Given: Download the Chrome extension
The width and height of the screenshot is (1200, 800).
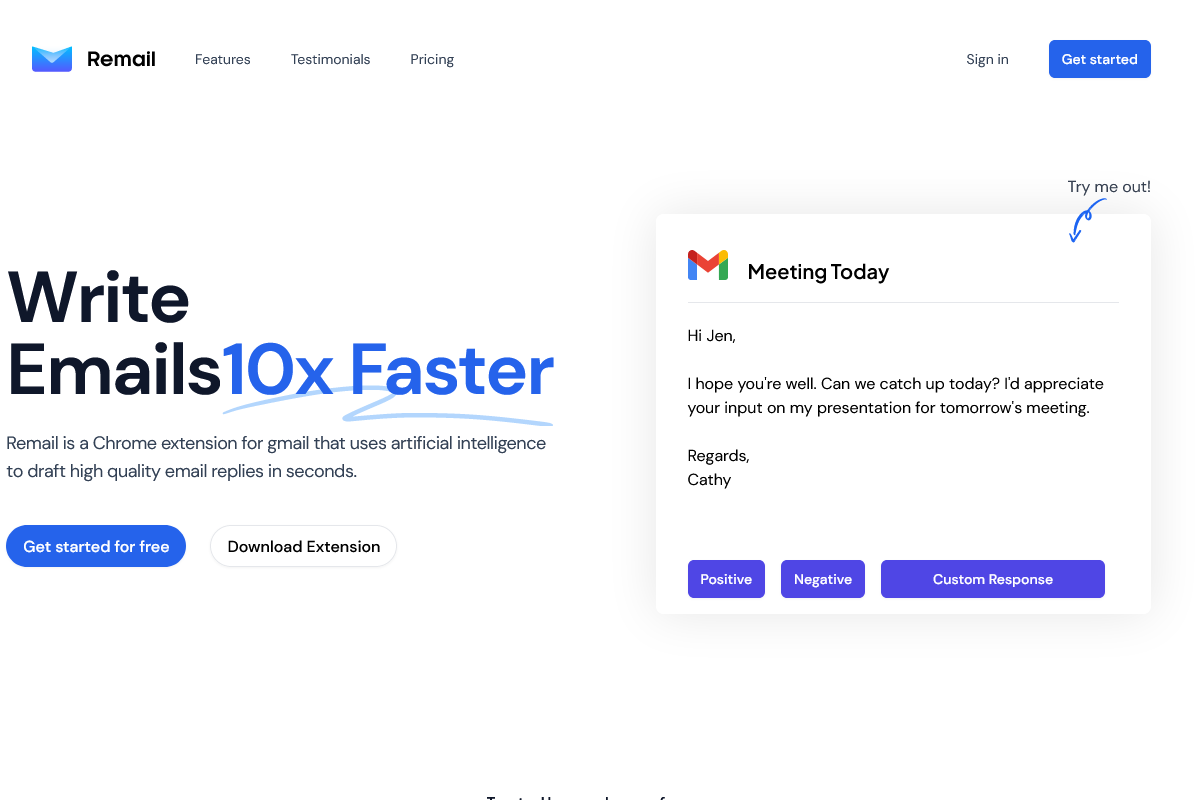Looking at the screenshot, I should (303, 546).
